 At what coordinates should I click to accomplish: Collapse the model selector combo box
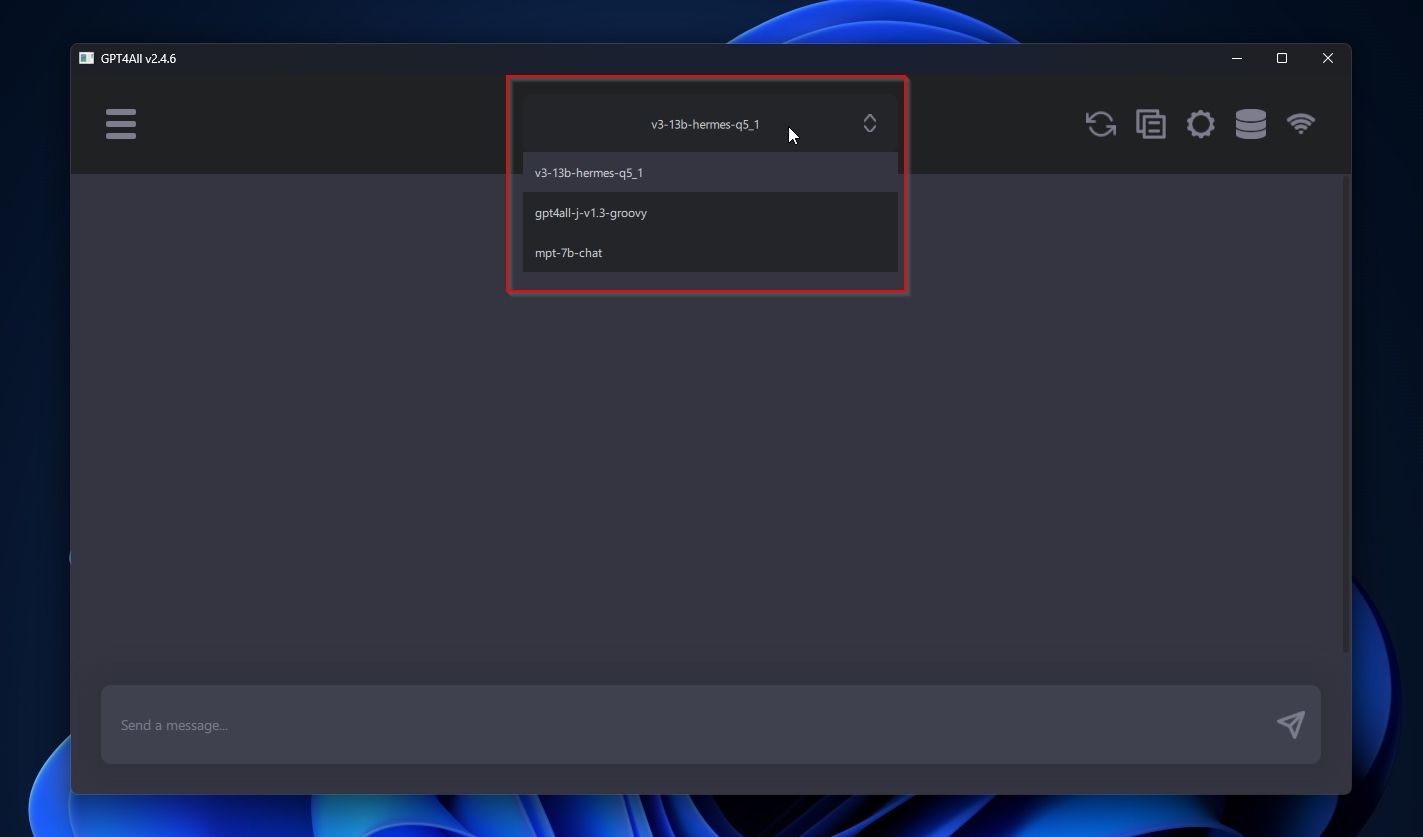pos(710,124)
